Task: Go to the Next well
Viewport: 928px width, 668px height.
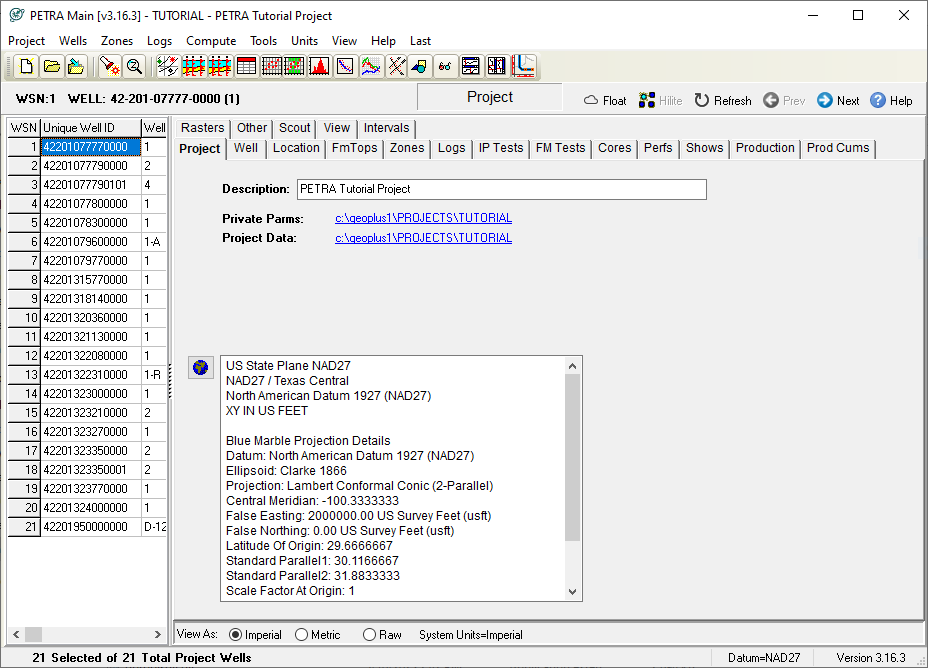Action: [x=838, y=101]
